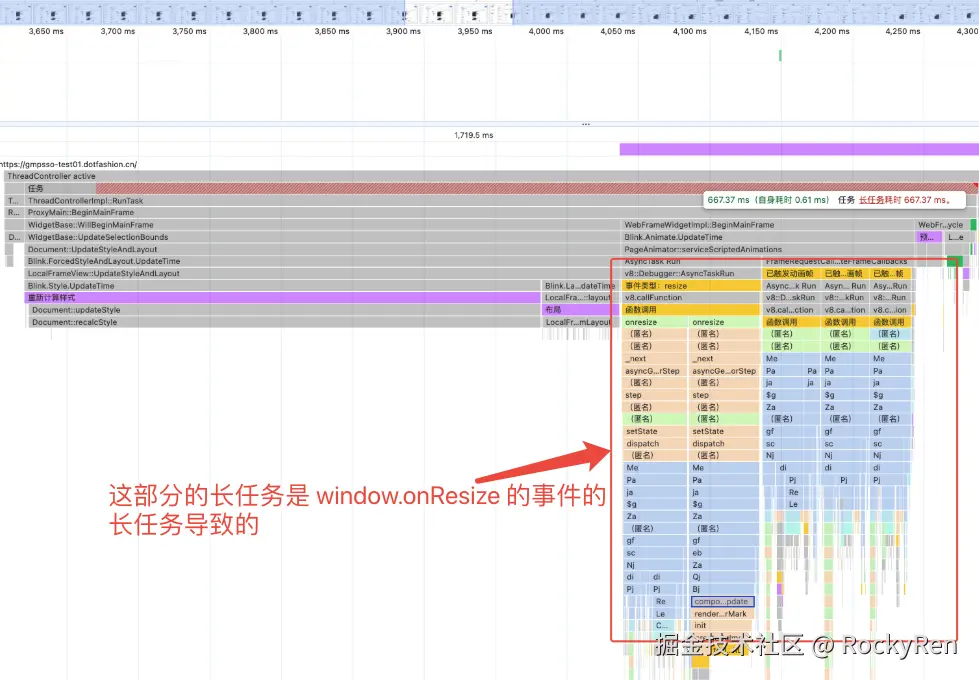
Task: Select the v8.ca...tion entry
Action: tap(844, 310)
